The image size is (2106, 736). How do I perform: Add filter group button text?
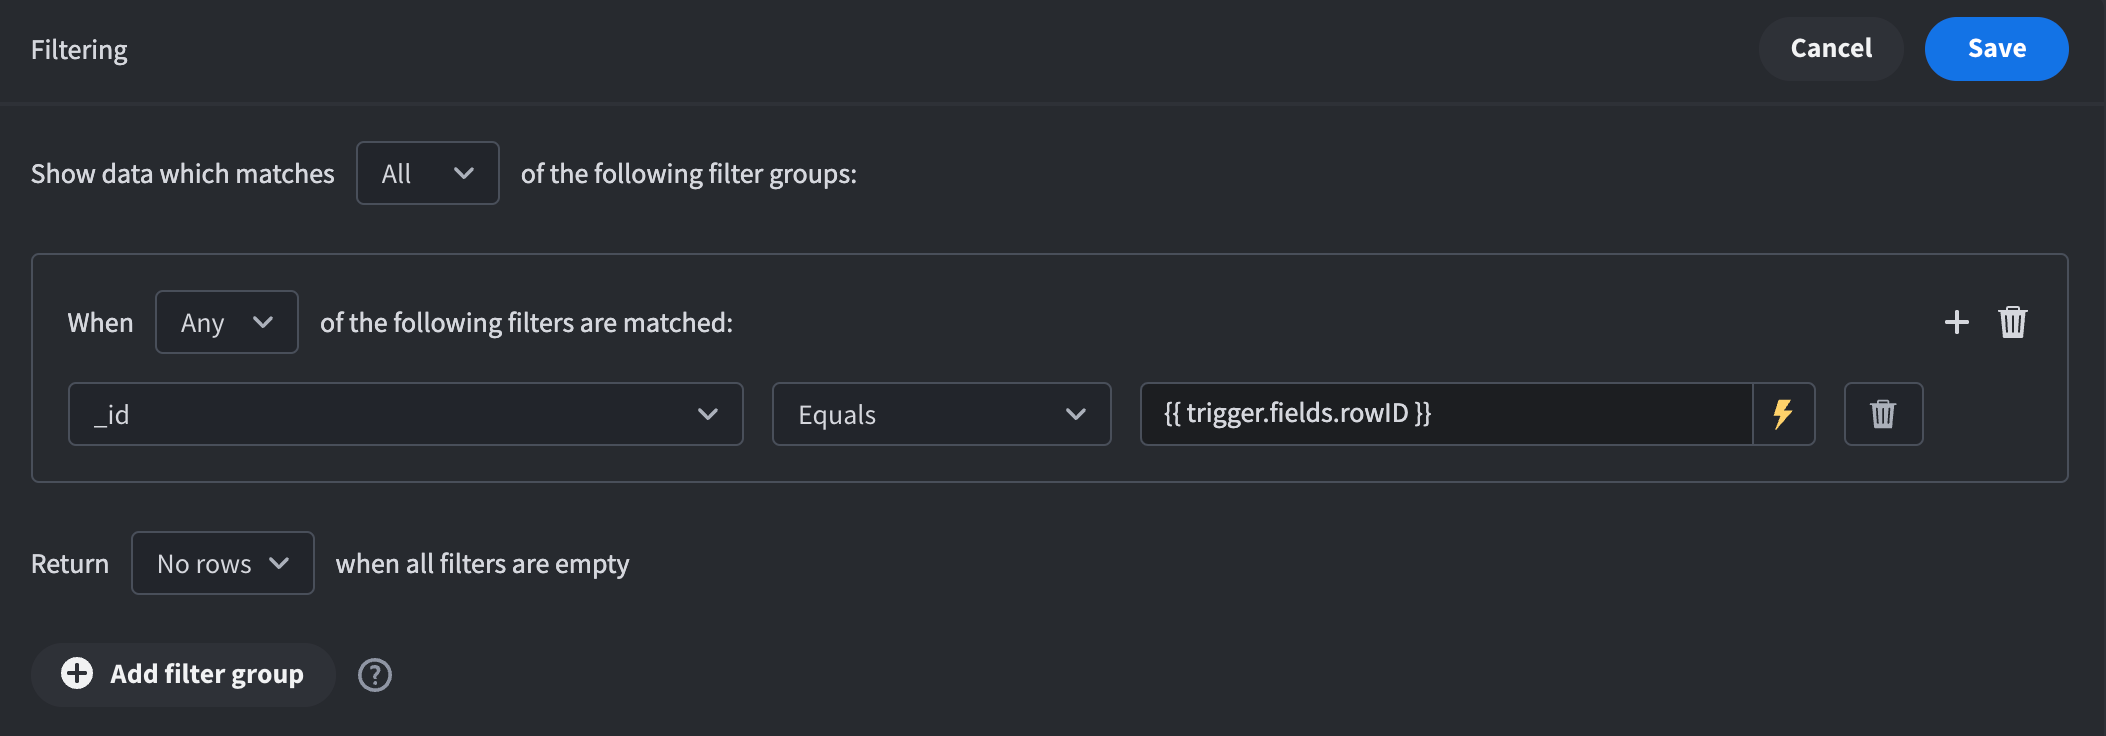pos(207,675)
